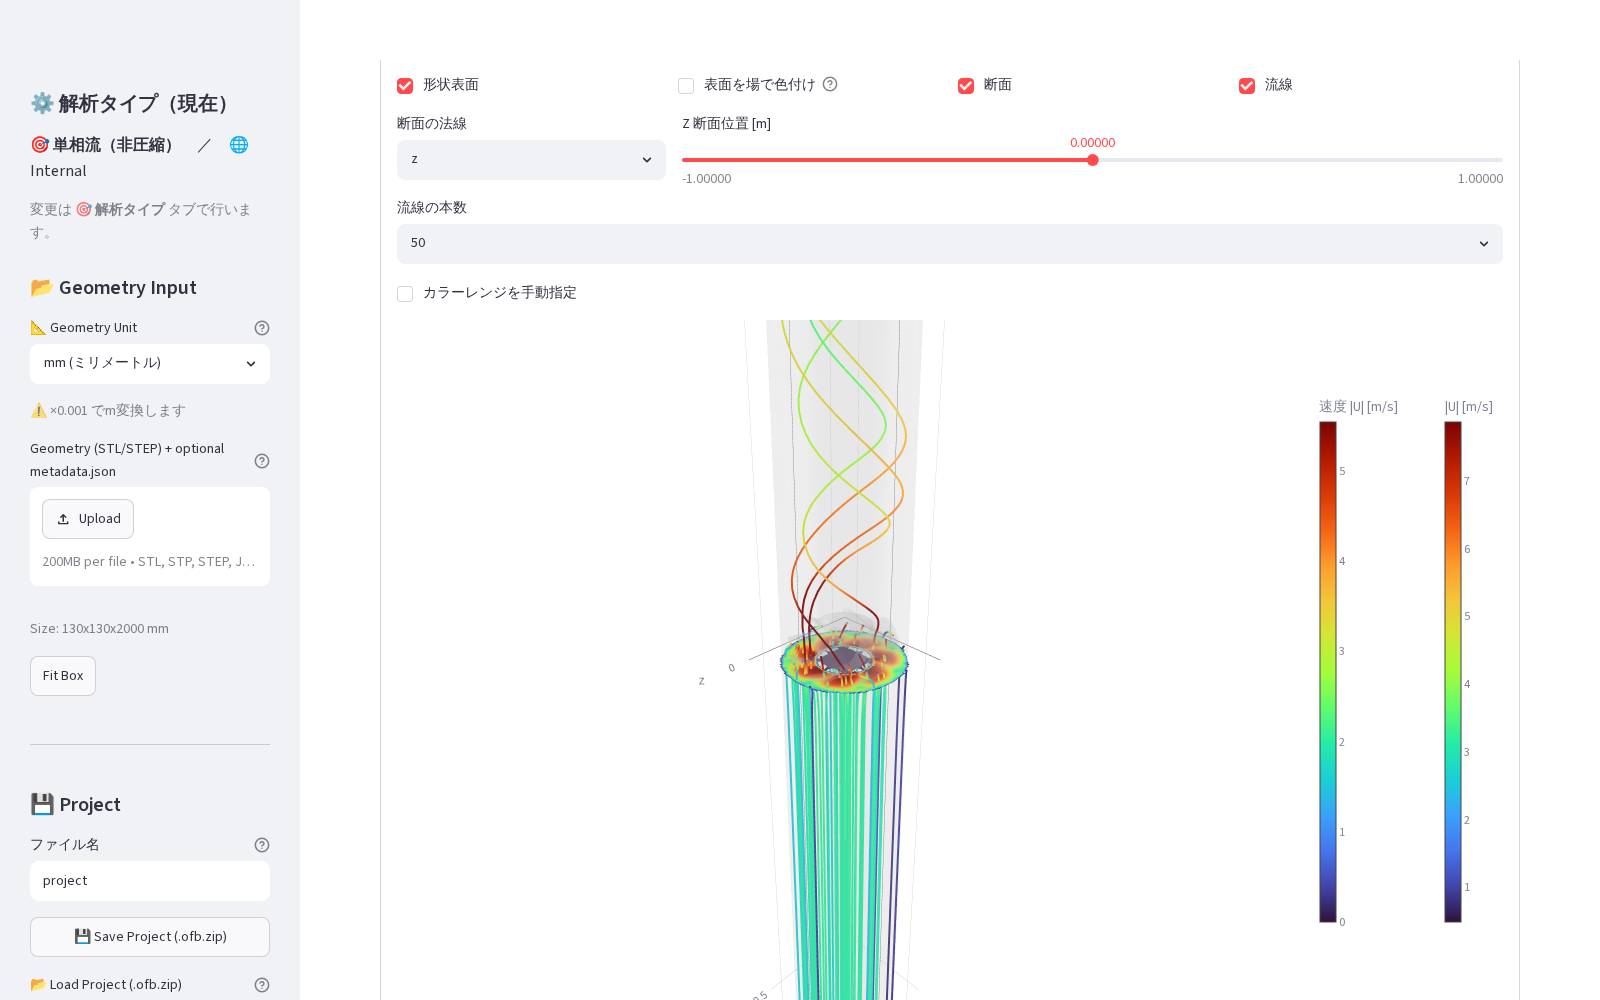This screenshot has width=1600, height=1000.
Task: Click ×0.001 でm変換します warning text
Action: (x=108, y=411)
